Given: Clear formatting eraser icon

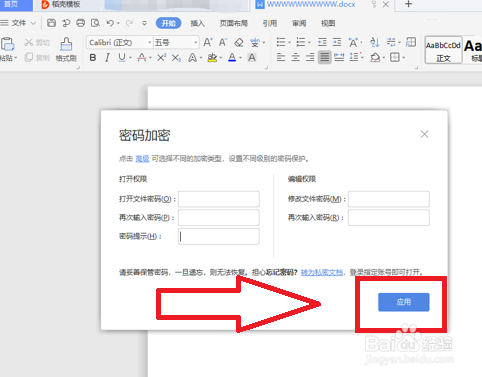Looking at the screenshot, I should pos(239,42).
